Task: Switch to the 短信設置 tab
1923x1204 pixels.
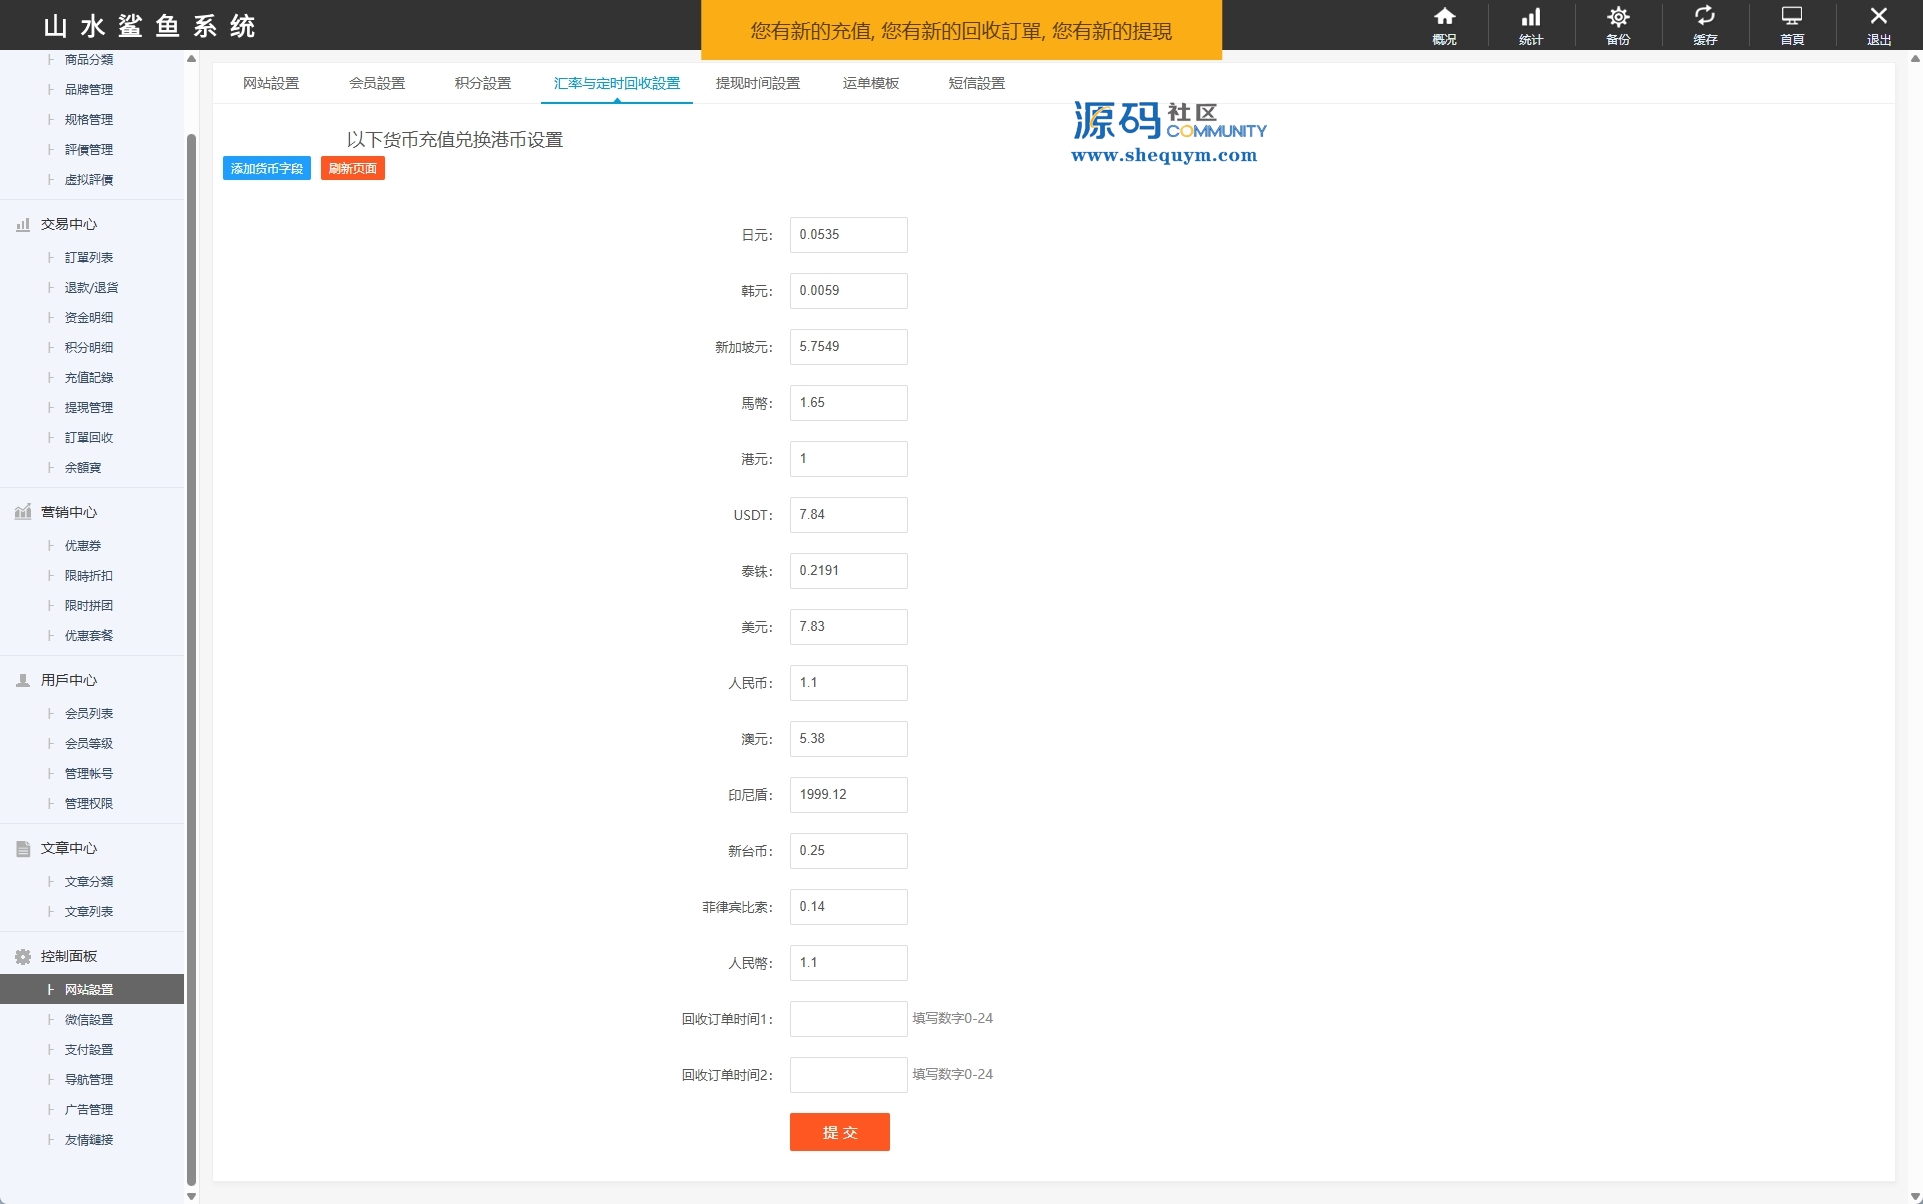Action: [976, 83]
